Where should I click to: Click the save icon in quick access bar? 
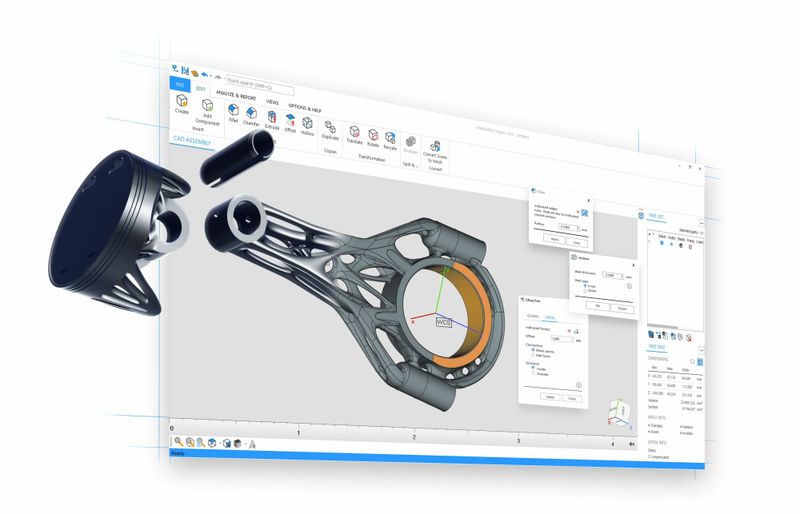pos(185,71)
